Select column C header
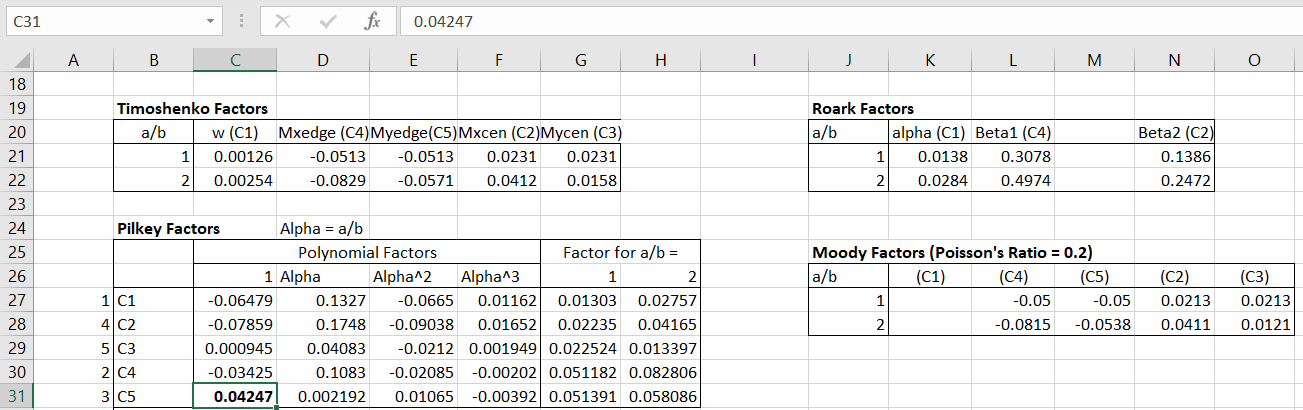Viewport: 1303px width, 410px height. [x=234, y=62]
